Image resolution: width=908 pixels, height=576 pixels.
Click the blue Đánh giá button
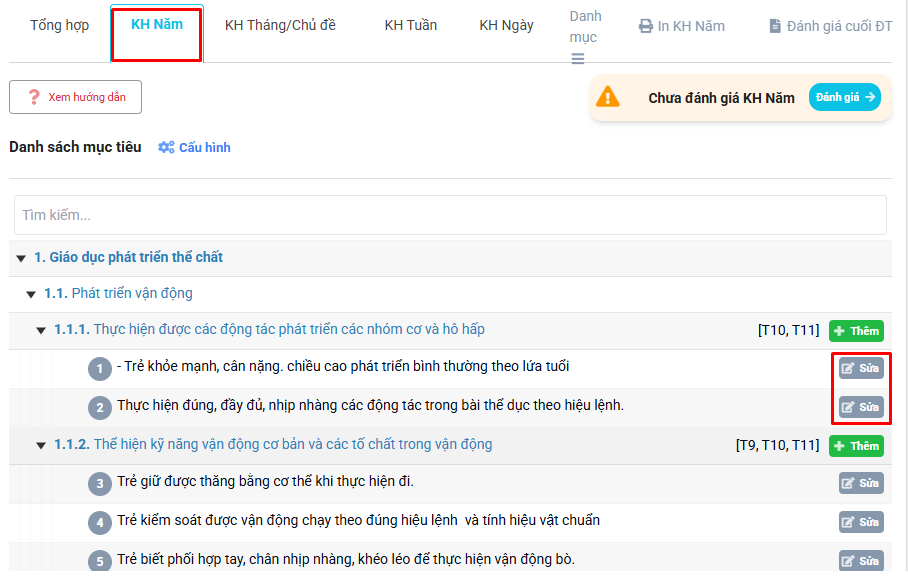[844, 97]
